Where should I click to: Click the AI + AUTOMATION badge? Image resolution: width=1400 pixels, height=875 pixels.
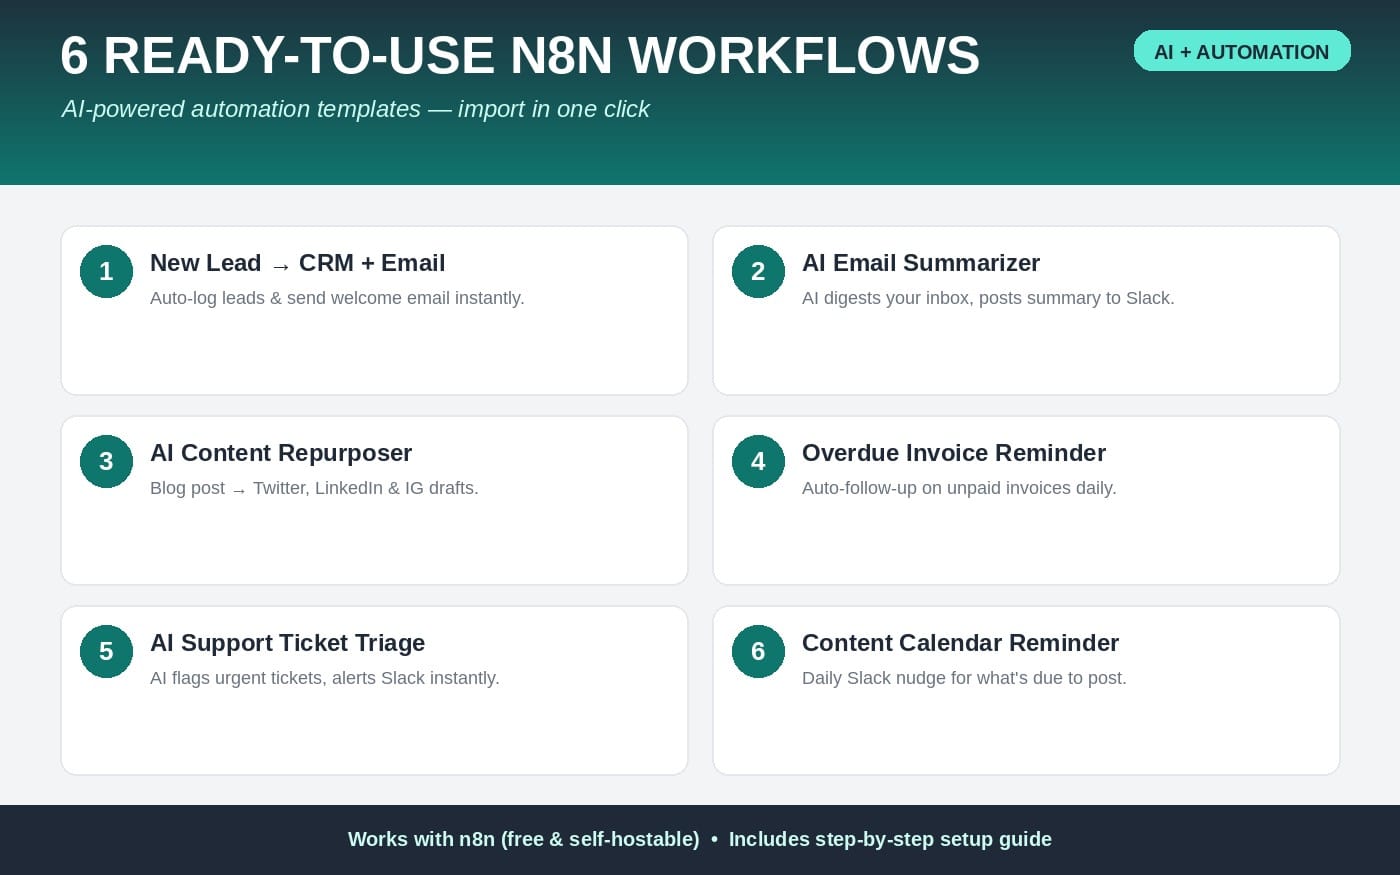coord(1242,51)
